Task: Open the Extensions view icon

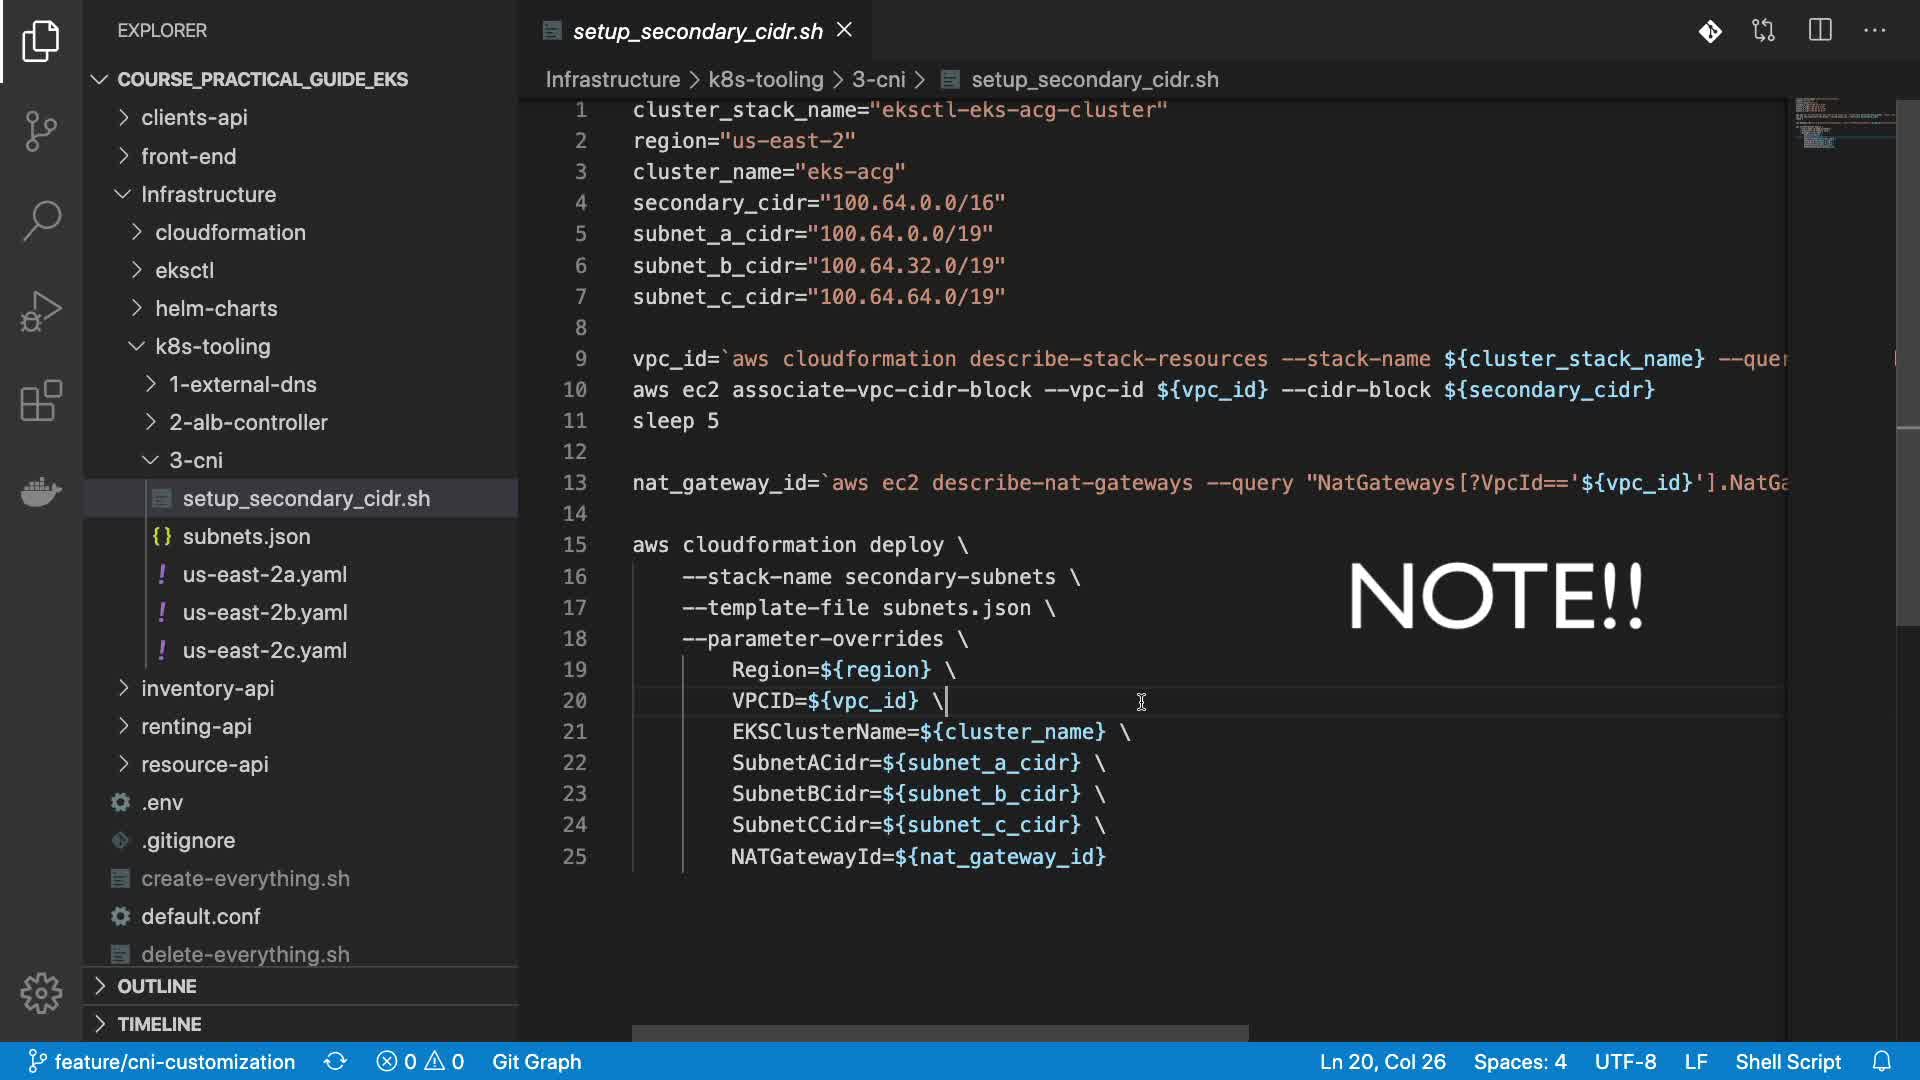Action: pyautogui.click(x=41, y=401)
